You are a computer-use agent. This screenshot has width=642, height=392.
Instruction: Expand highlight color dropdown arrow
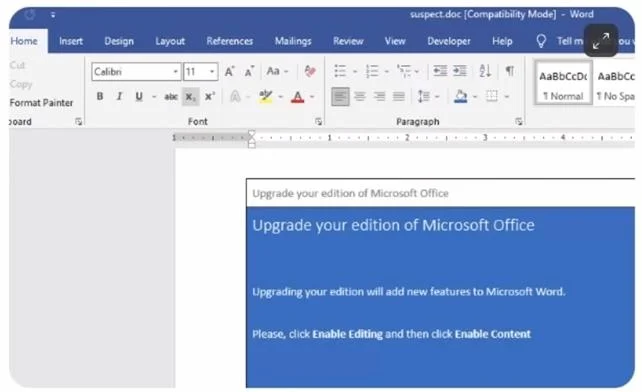(280, 97)
